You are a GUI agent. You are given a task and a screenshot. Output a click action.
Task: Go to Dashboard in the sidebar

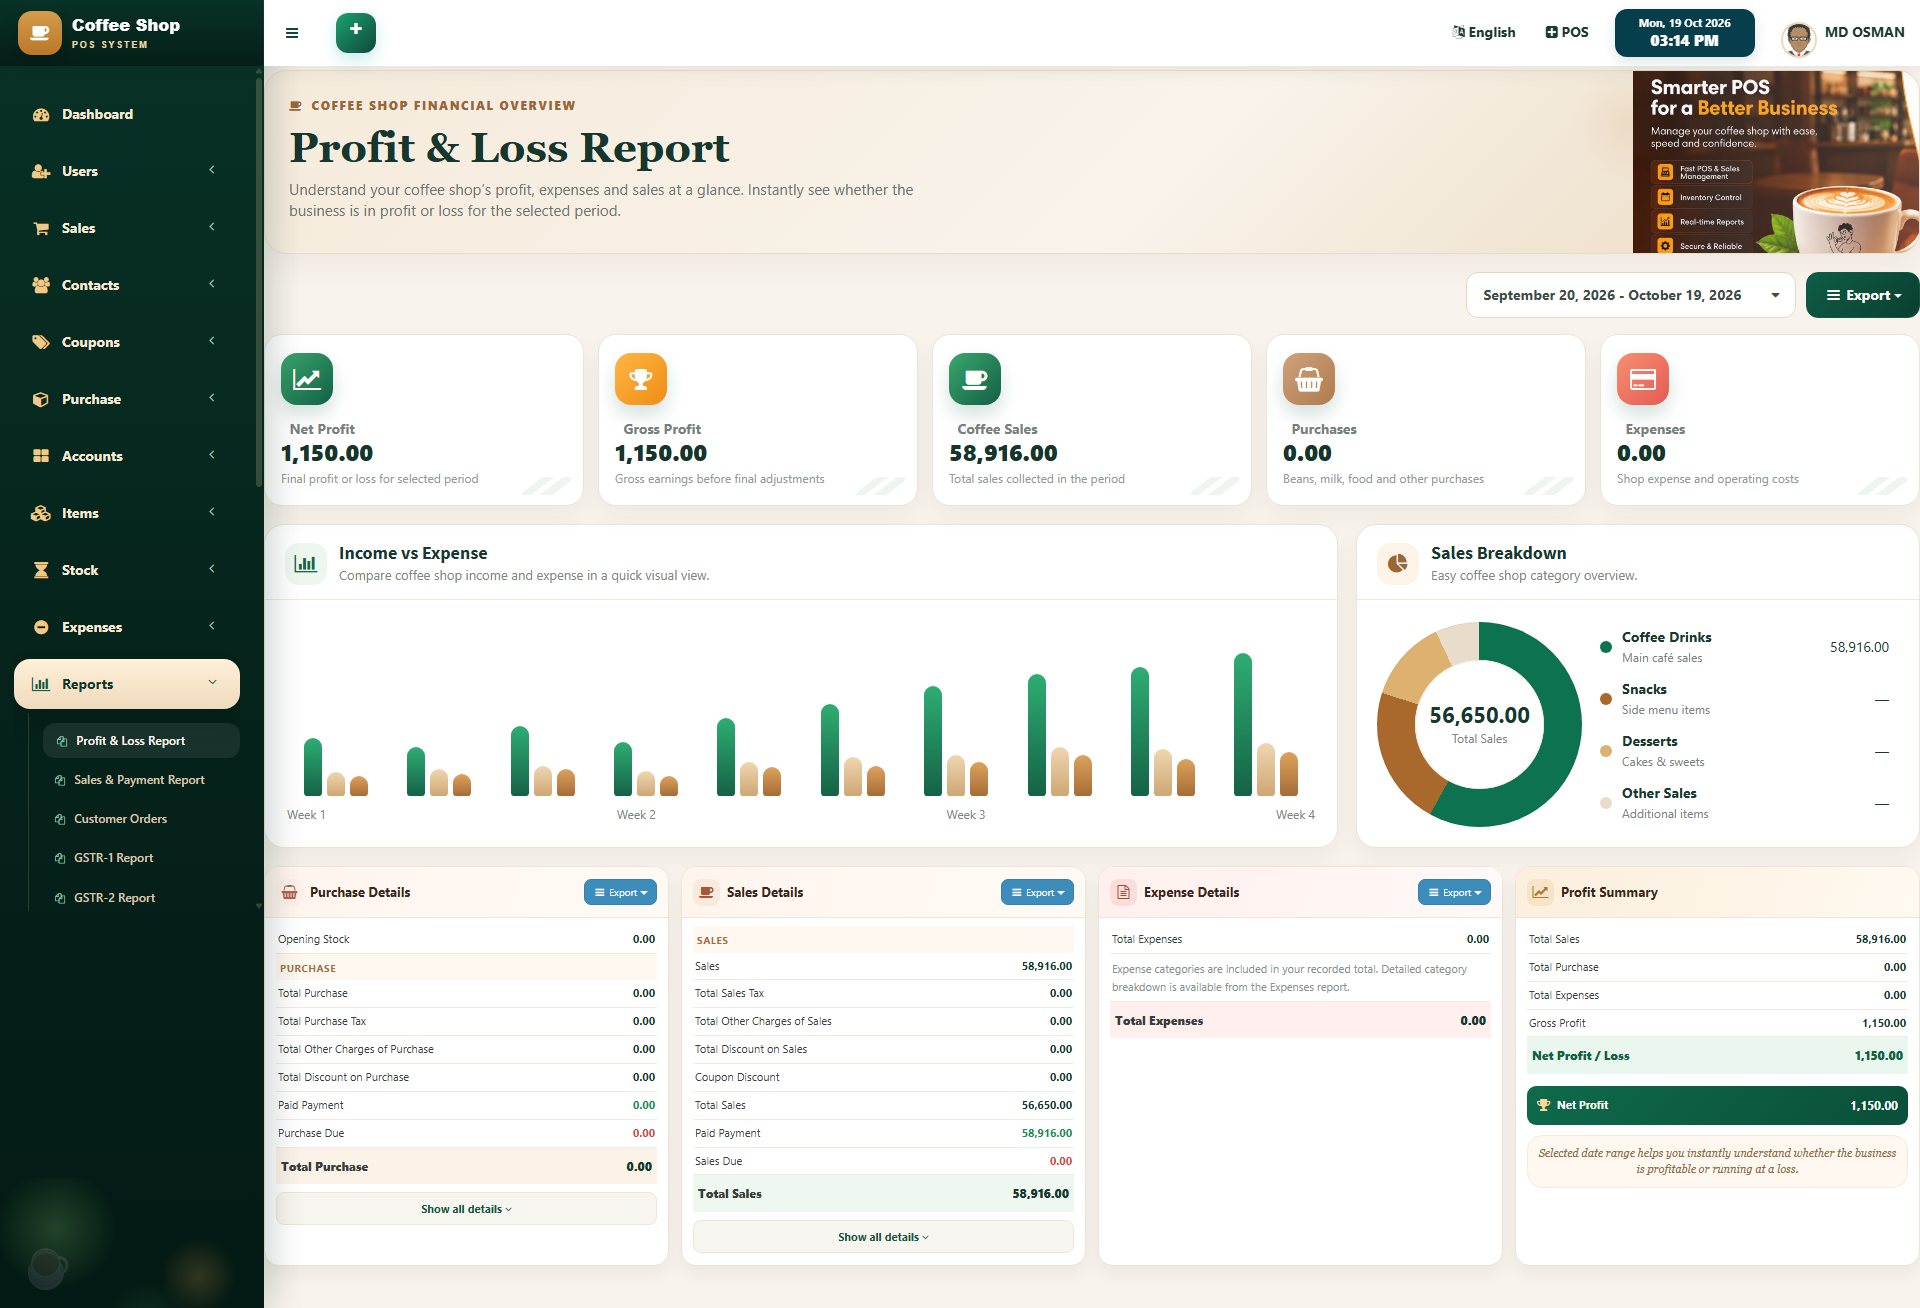pyautogui.click(x=127, y=114)
